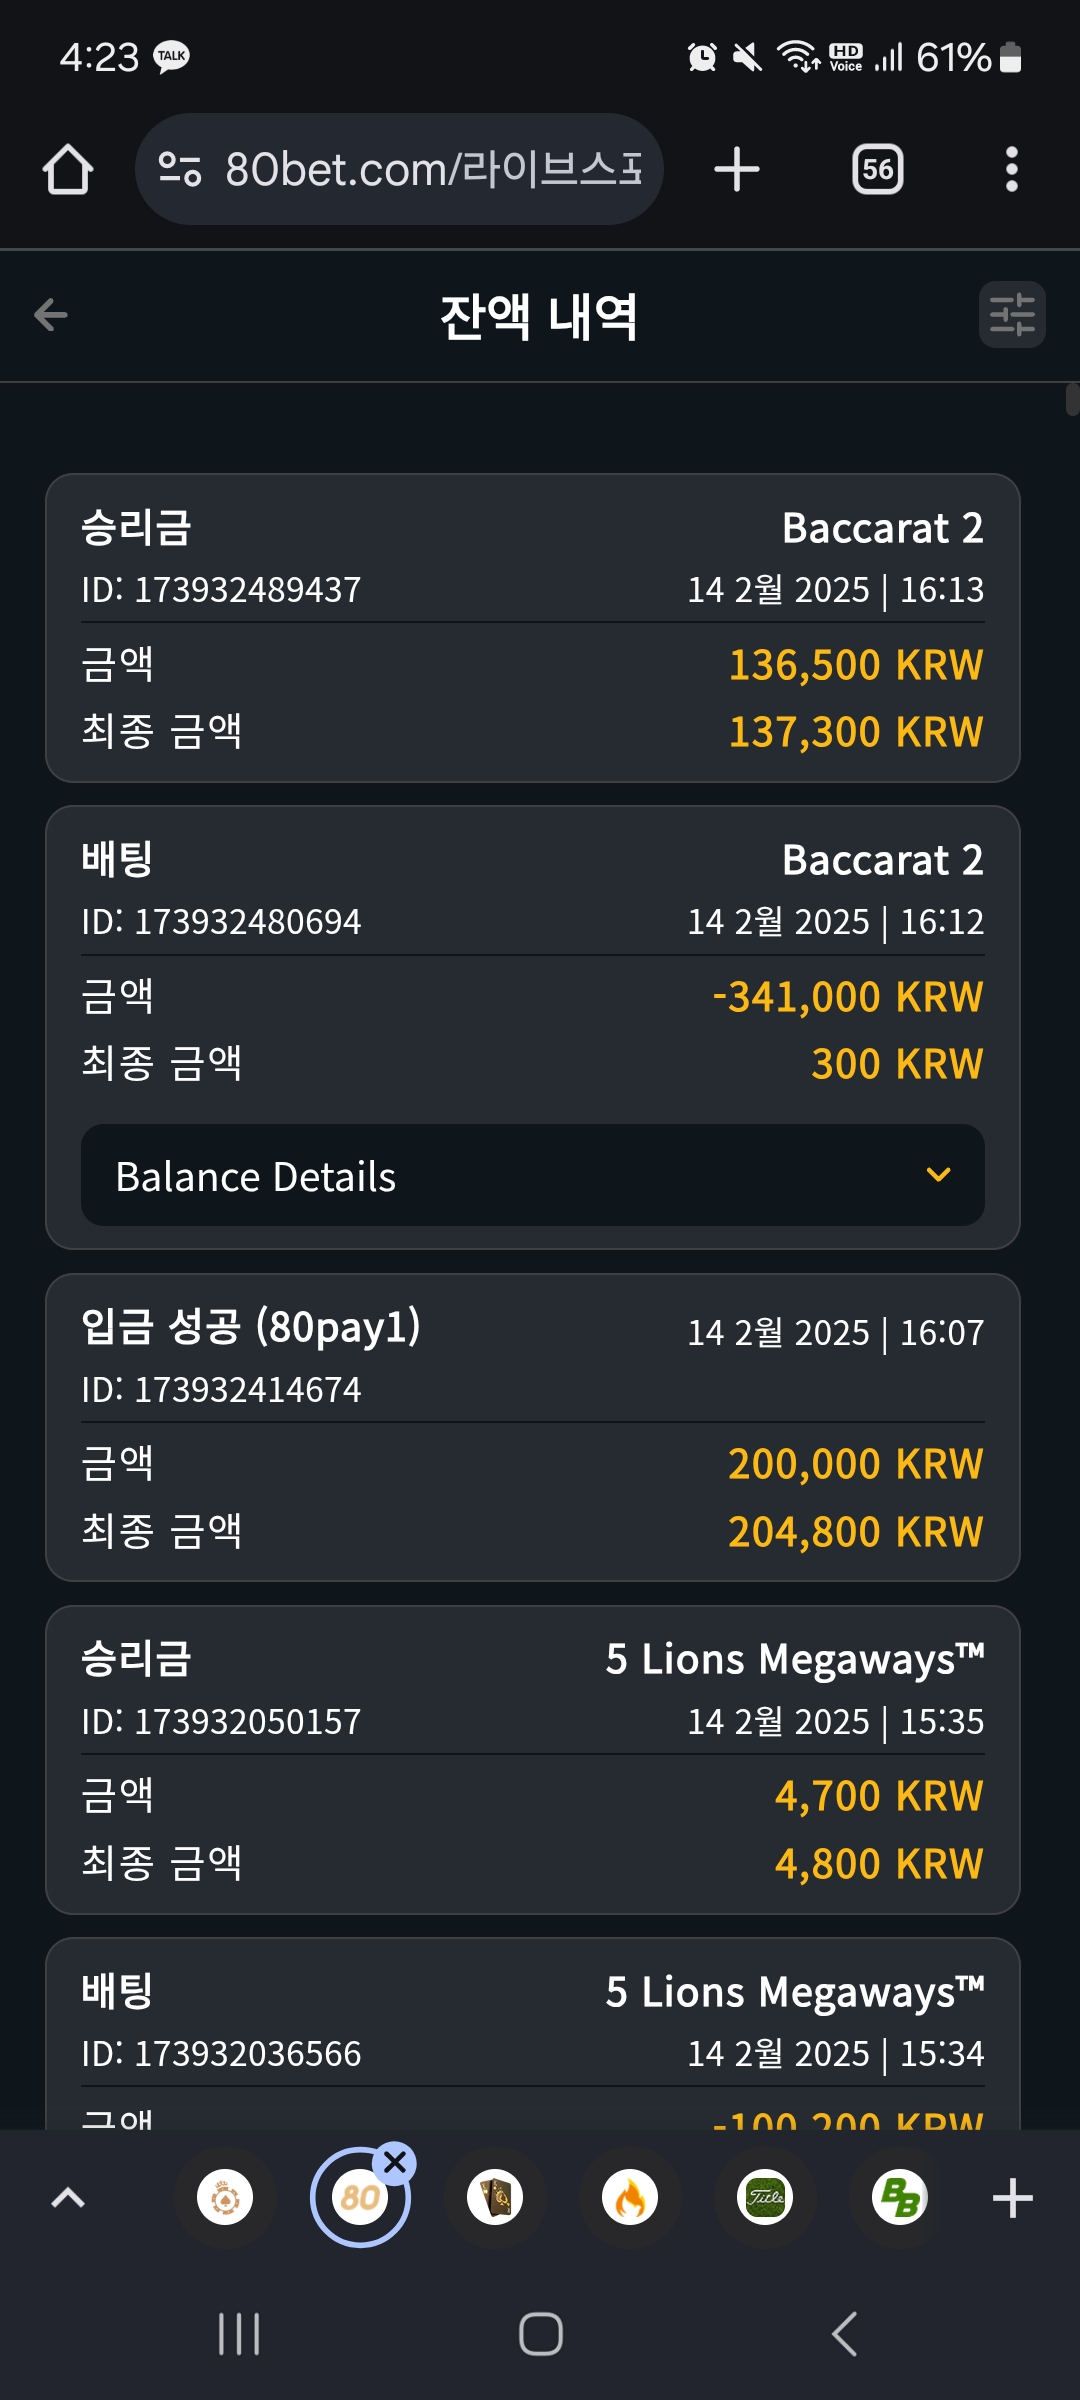Go back with the page arrow icon
This screenshot has height=2400, width=1080.
51,315
